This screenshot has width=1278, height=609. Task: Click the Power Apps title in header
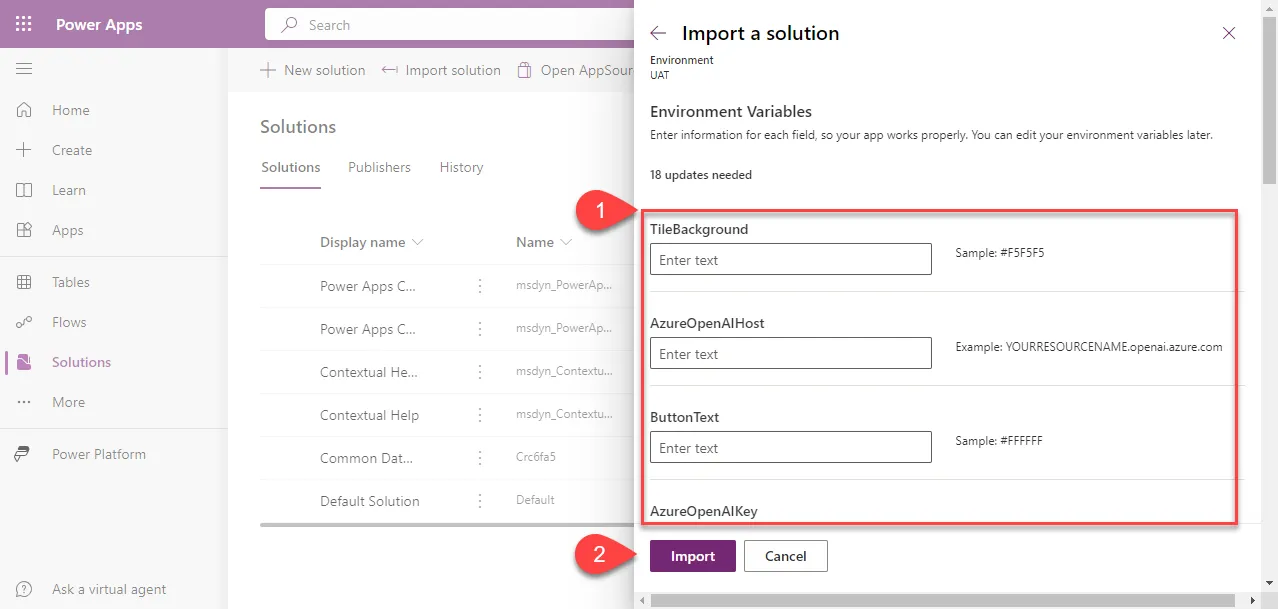[x=99, y=25]
